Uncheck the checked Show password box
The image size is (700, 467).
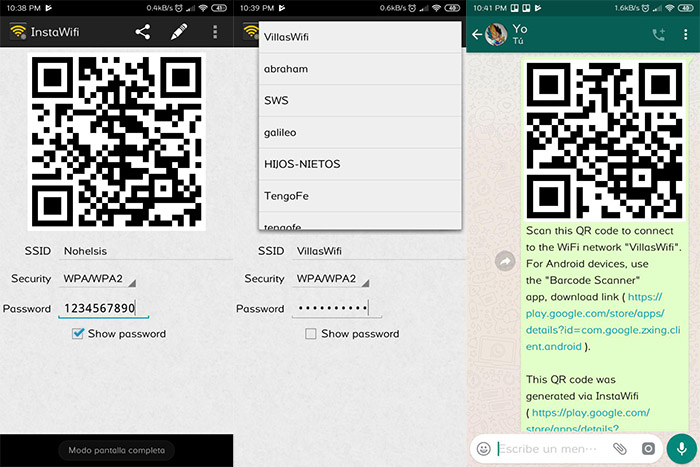click(x=78, y=333)
